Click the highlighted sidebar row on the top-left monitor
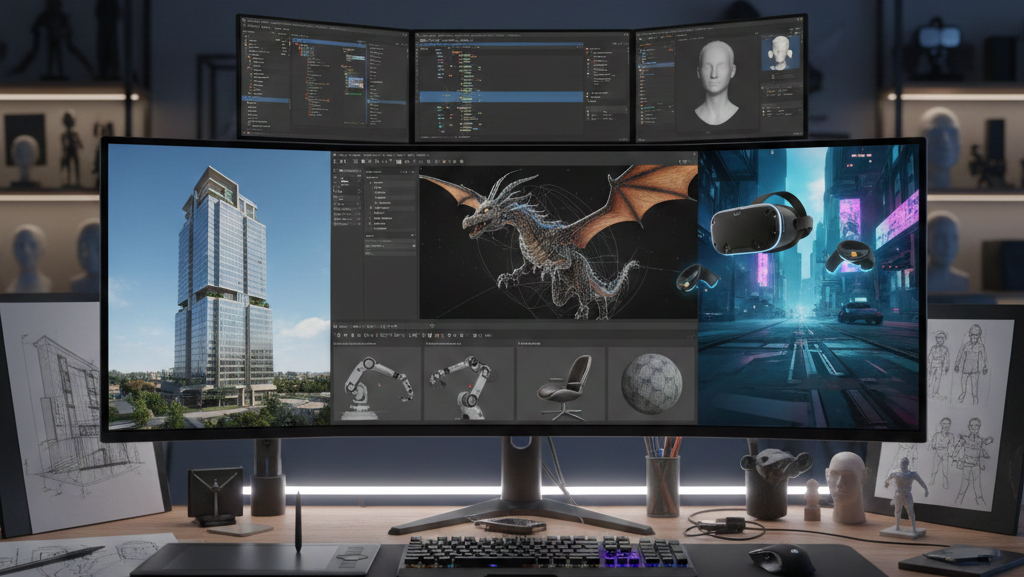 click(x=266, y=100)
